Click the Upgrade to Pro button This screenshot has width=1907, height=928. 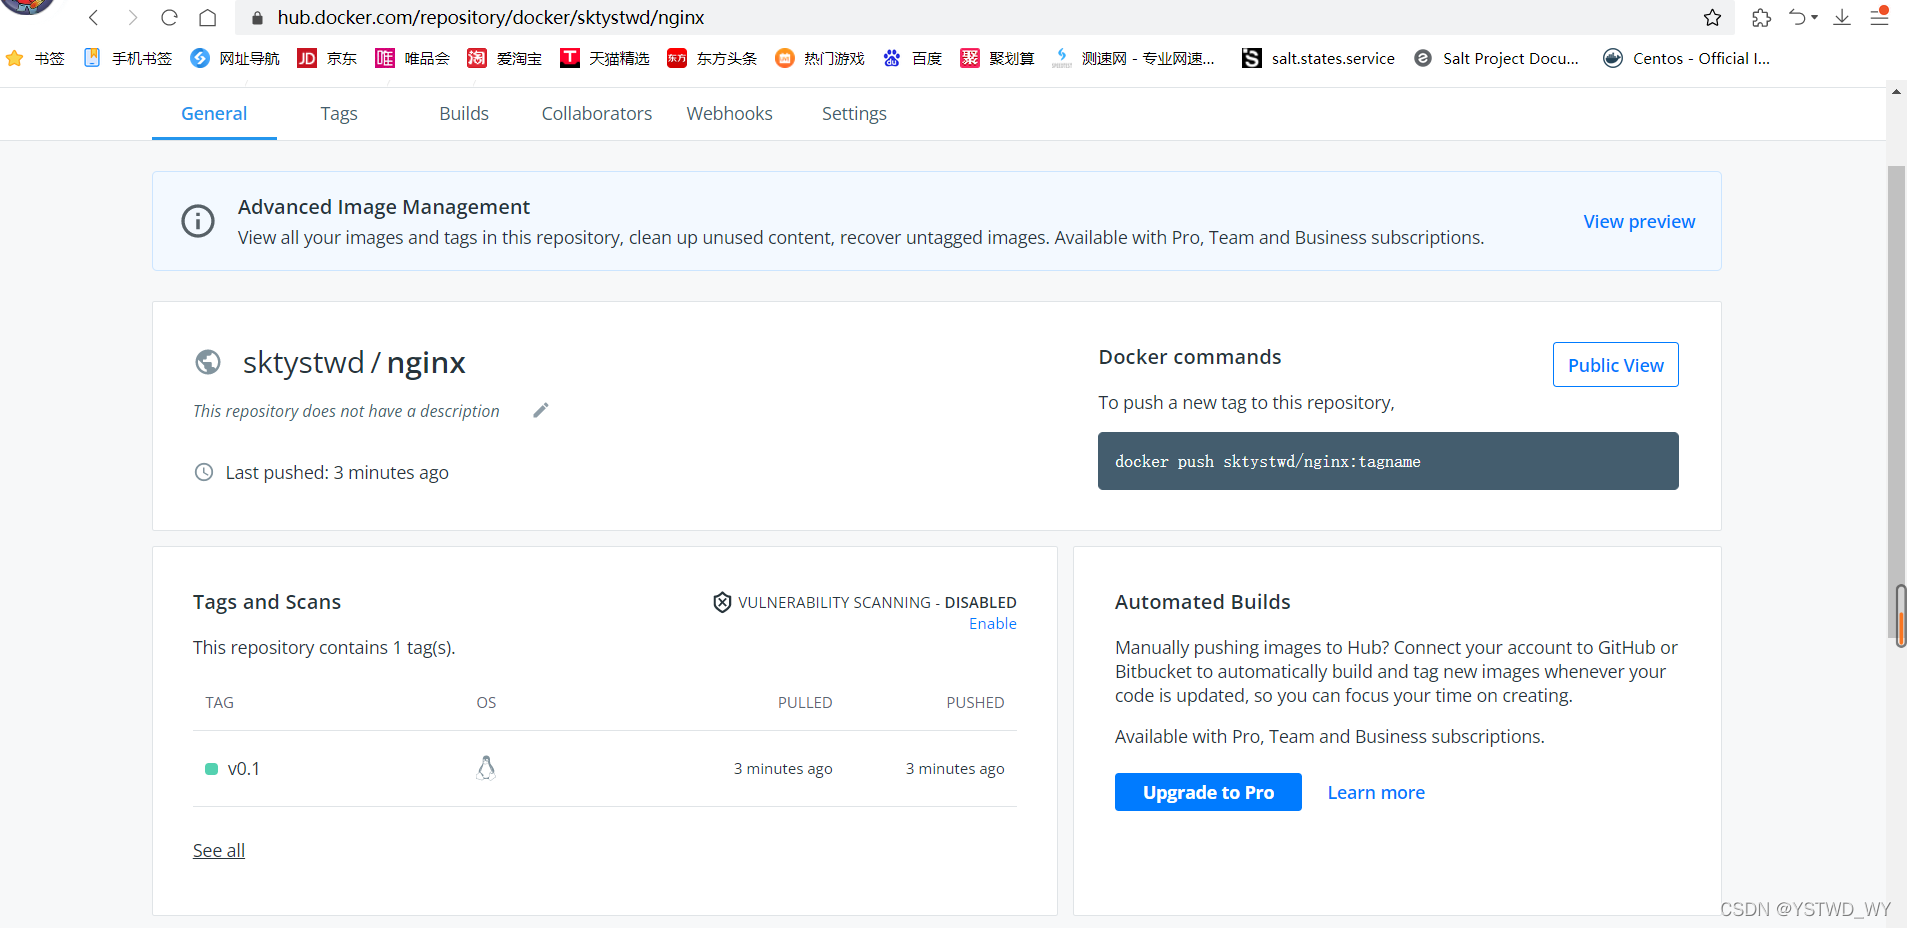pos(1208,792)
